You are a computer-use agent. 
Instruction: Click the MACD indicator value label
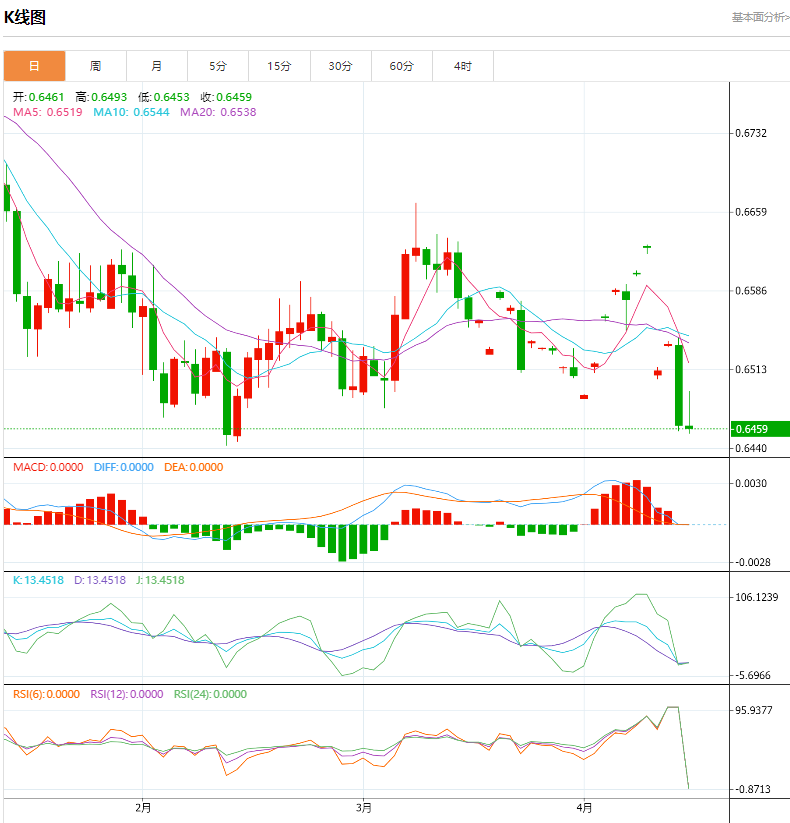point(48,467)
